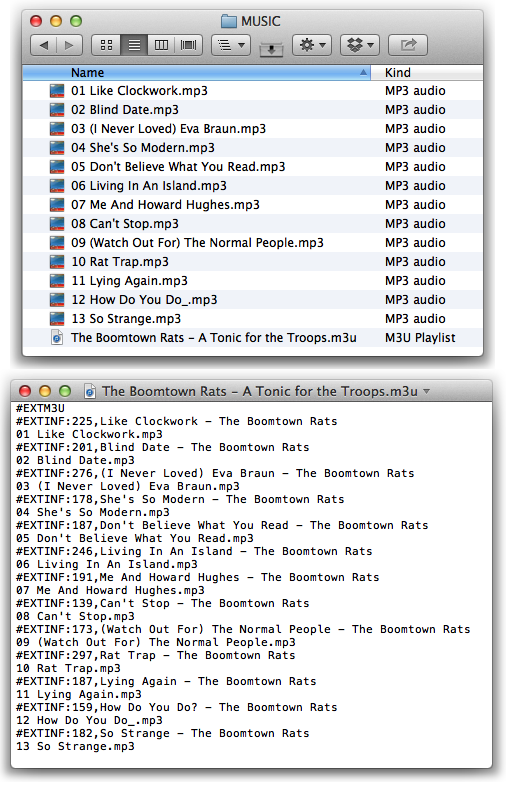Click the #EXTINF:276 Eva Braun line
The height and width of the screenshot is (786, 507).
[x=215, y=474]
